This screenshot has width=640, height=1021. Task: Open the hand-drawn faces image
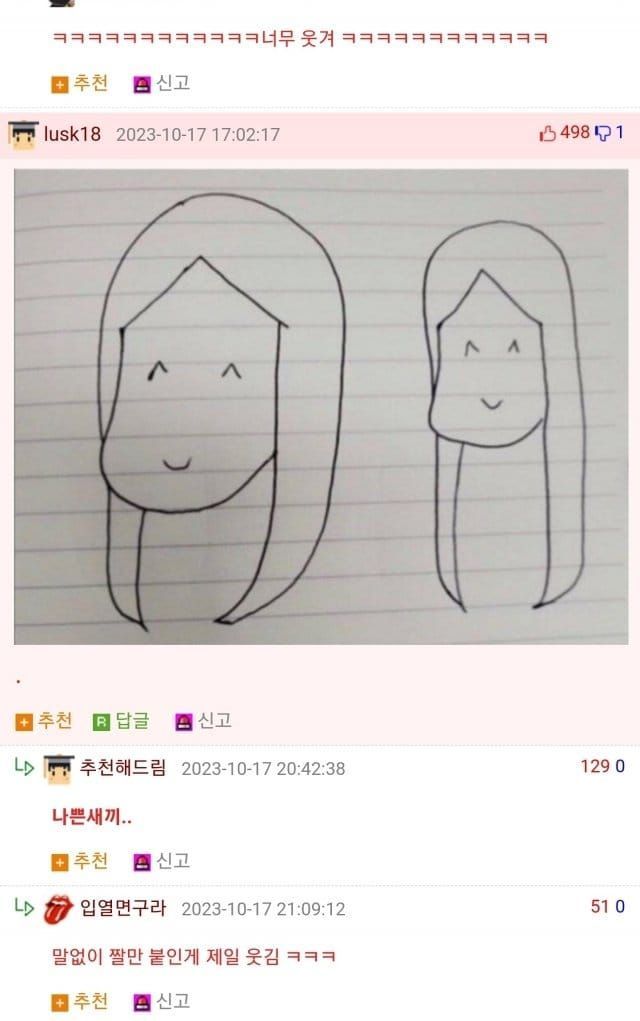(321, 407)
